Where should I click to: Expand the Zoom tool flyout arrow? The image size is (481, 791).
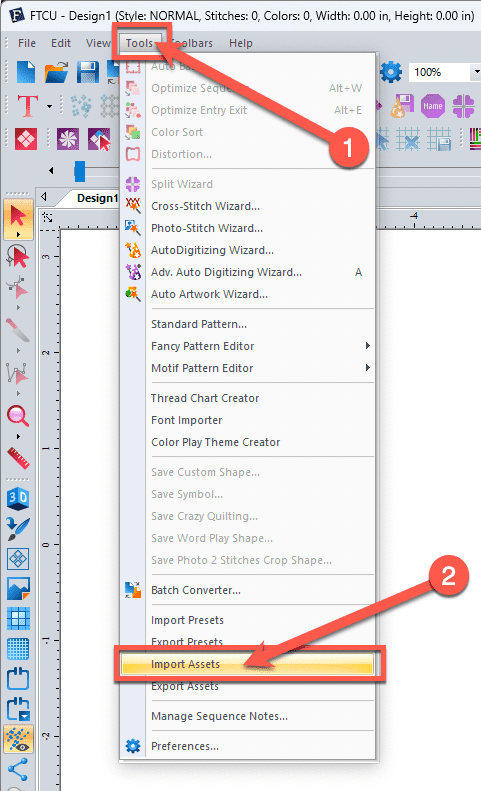click(x=19, y=436)
